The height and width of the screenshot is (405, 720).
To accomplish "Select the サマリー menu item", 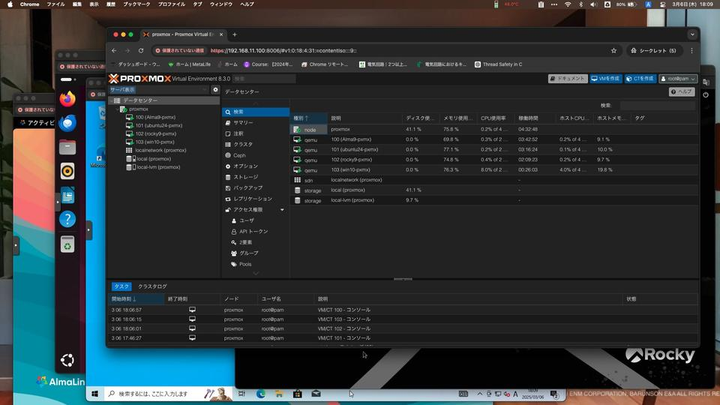I will [x=243, y=122].
